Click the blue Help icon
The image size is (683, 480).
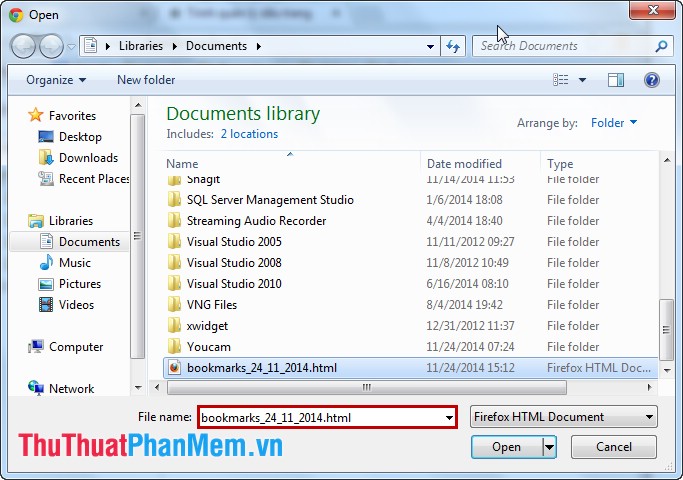click(x=652, y=80)
